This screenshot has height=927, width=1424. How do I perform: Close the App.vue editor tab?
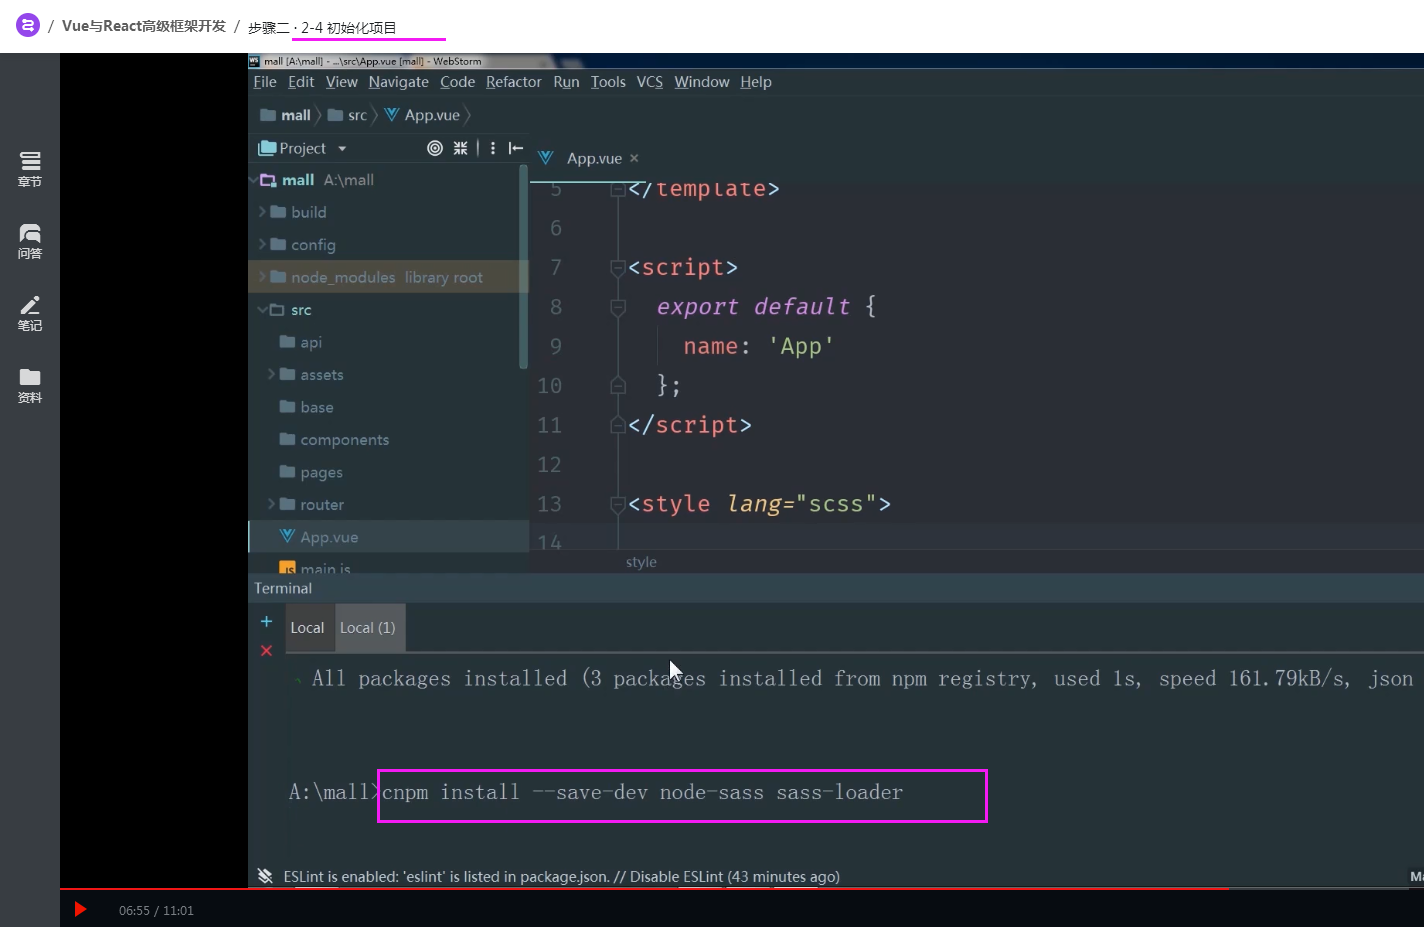coord(634,158)
